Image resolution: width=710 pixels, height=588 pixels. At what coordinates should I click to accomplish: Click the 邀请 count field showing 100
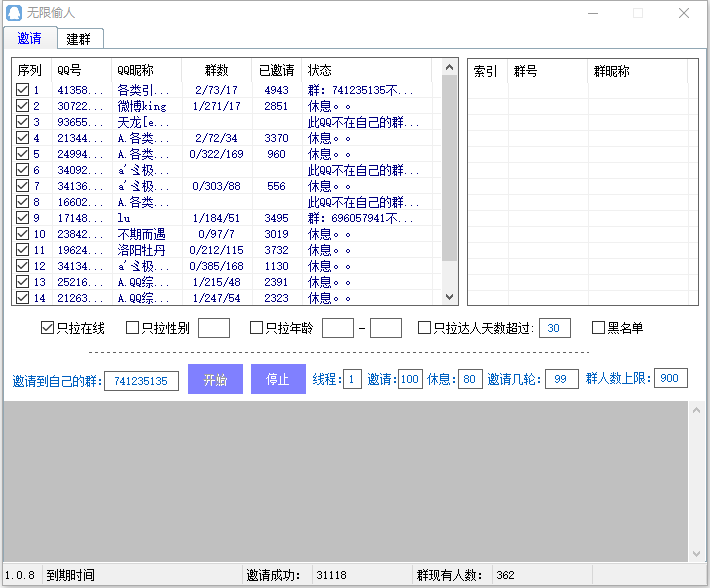click(x=410, y=379)
